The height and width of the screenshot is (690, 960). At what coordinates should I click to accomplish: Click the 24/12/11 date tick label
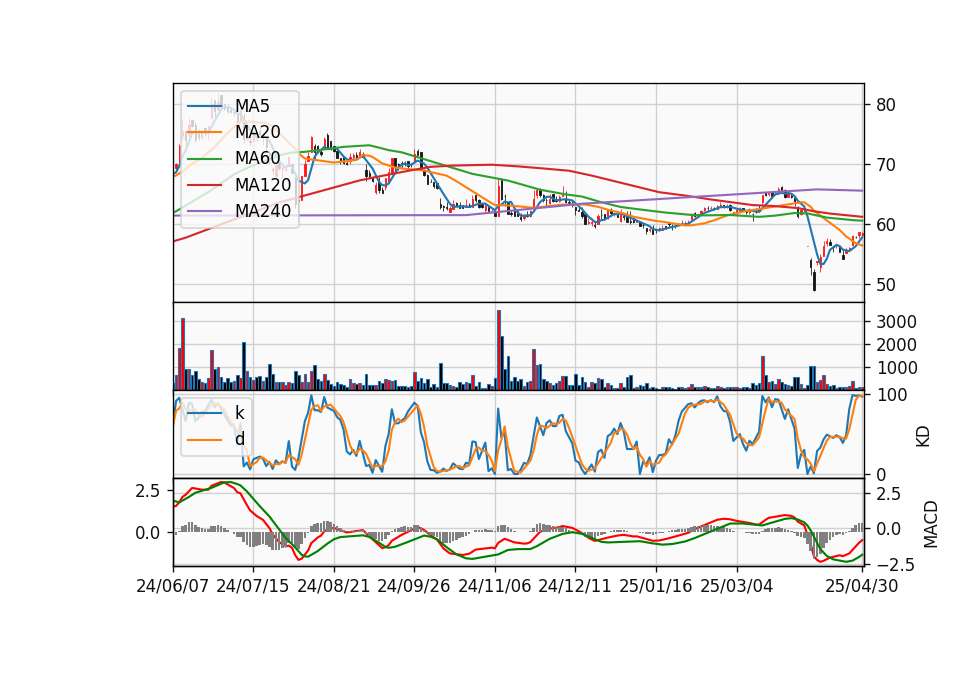[x=575, y=586]
